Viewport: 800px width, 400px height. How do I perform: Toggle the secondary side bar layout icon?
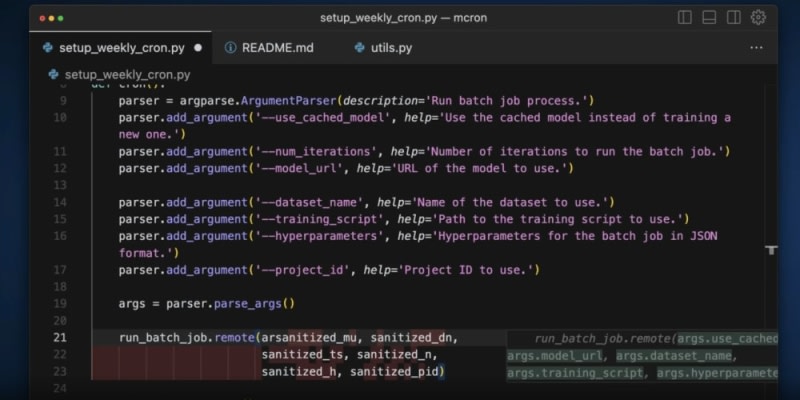click(734, 18)
